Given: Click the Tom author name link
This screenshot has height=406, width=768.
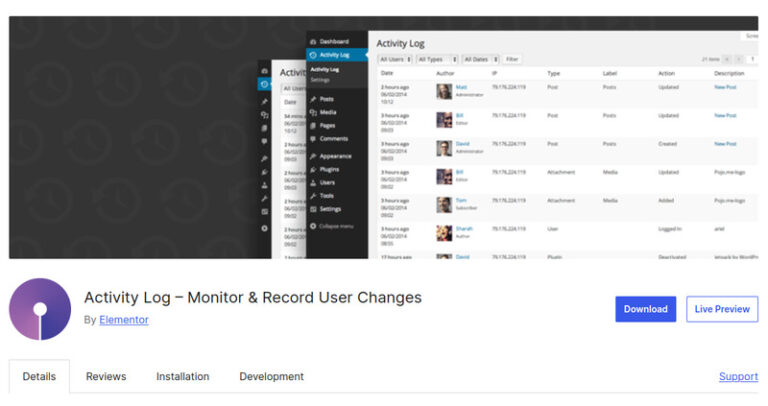Looking at the screenshot, I should click(461, 200).
